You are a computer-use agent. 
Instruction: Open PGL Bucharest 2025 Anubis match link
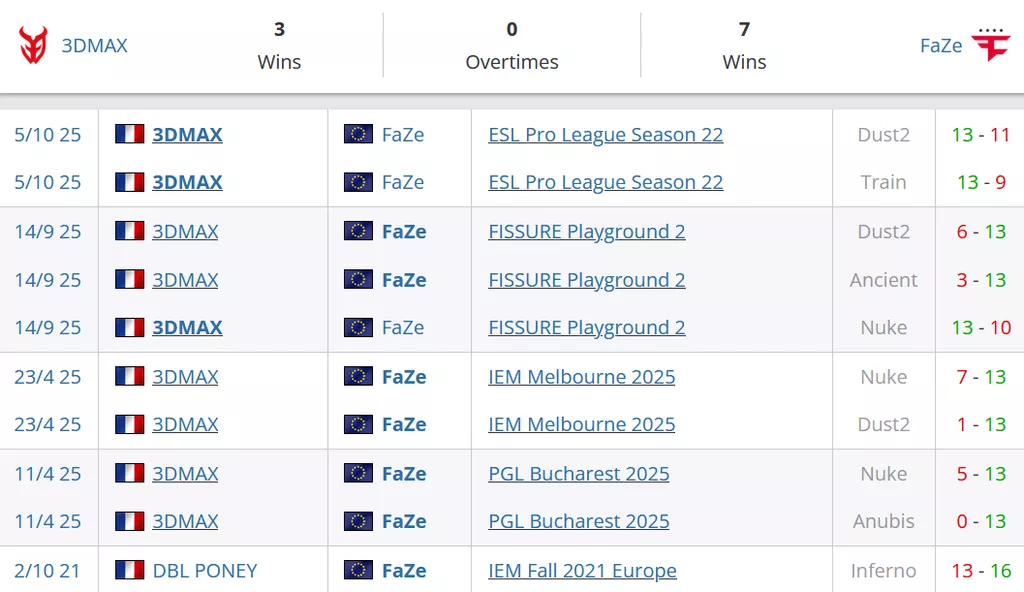578,521
